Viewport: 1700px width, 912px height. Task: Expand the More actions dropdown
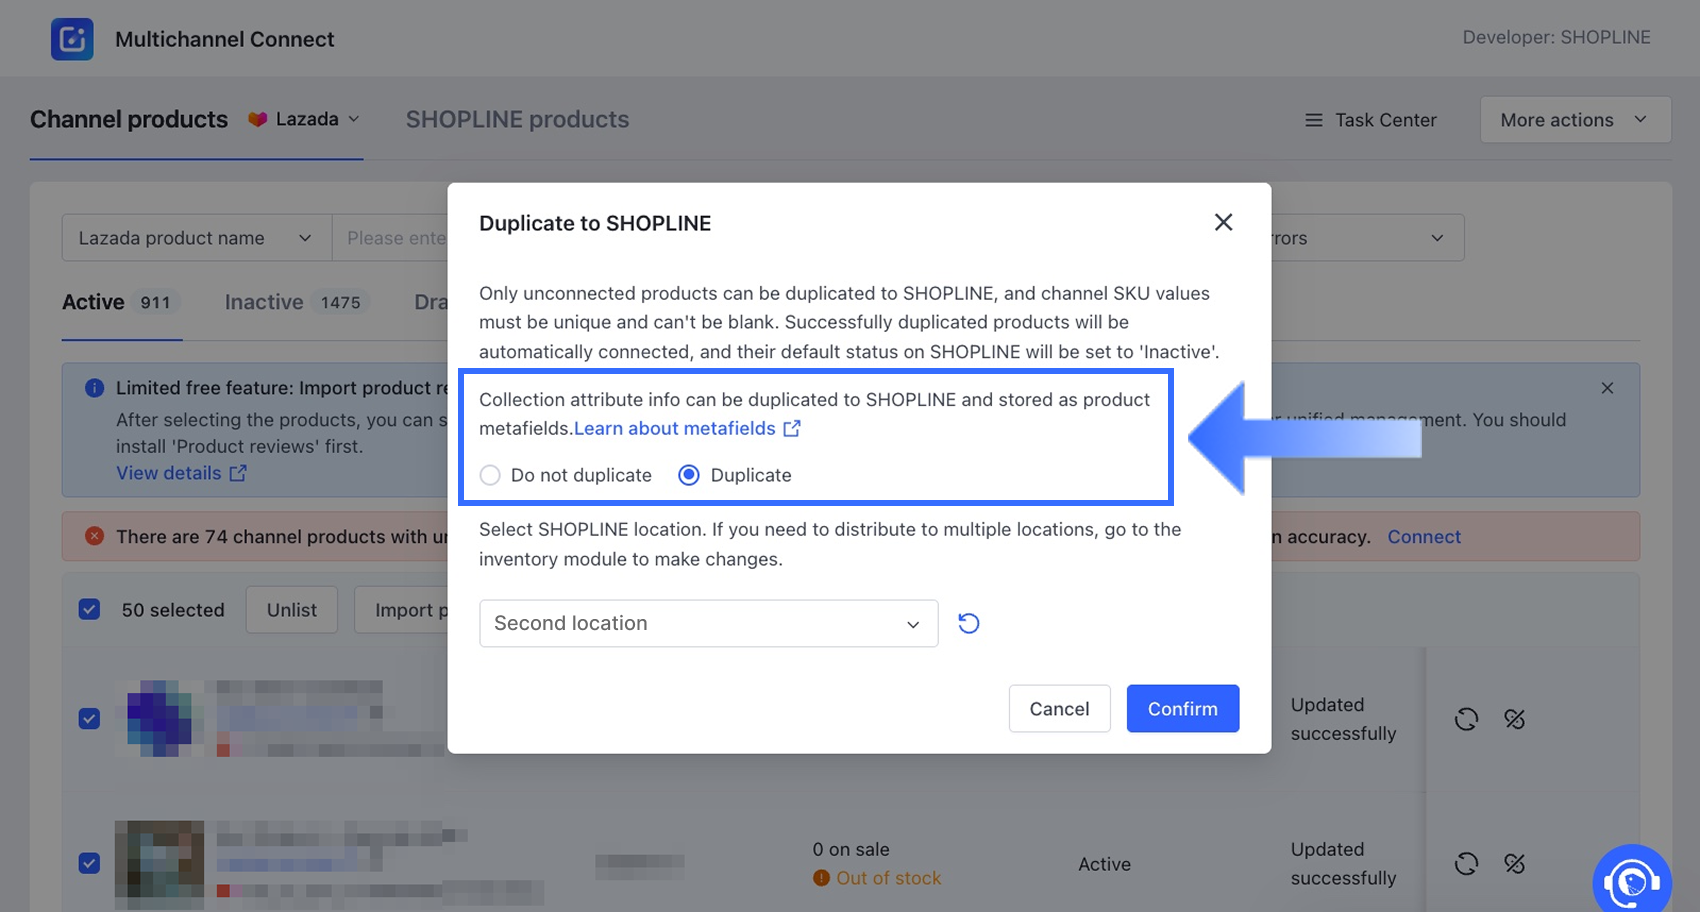[1574, 120]
